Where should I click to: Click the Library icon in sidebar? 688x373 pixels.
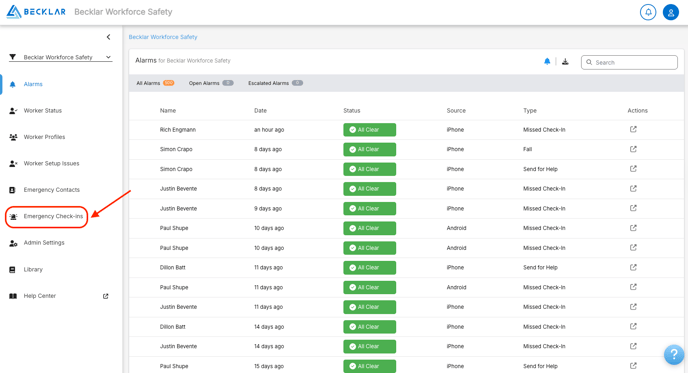tap(12, 269)
